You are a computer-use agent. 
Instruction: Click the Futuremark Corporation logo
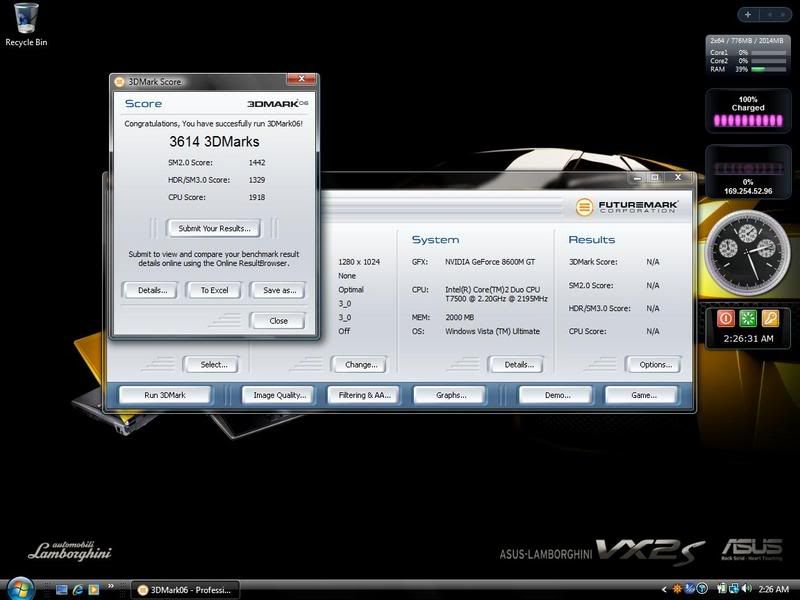[x=627, y=207]
